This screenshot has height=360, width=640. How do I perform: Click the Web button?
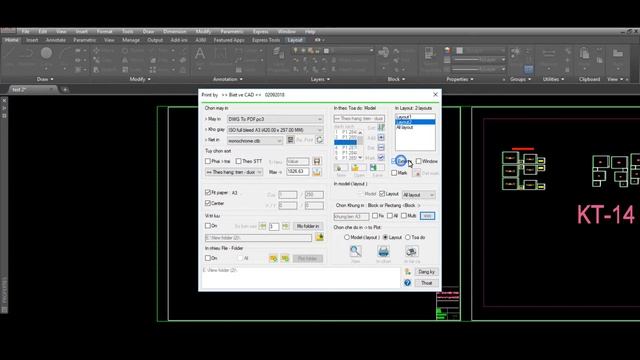tap(427, 216)
